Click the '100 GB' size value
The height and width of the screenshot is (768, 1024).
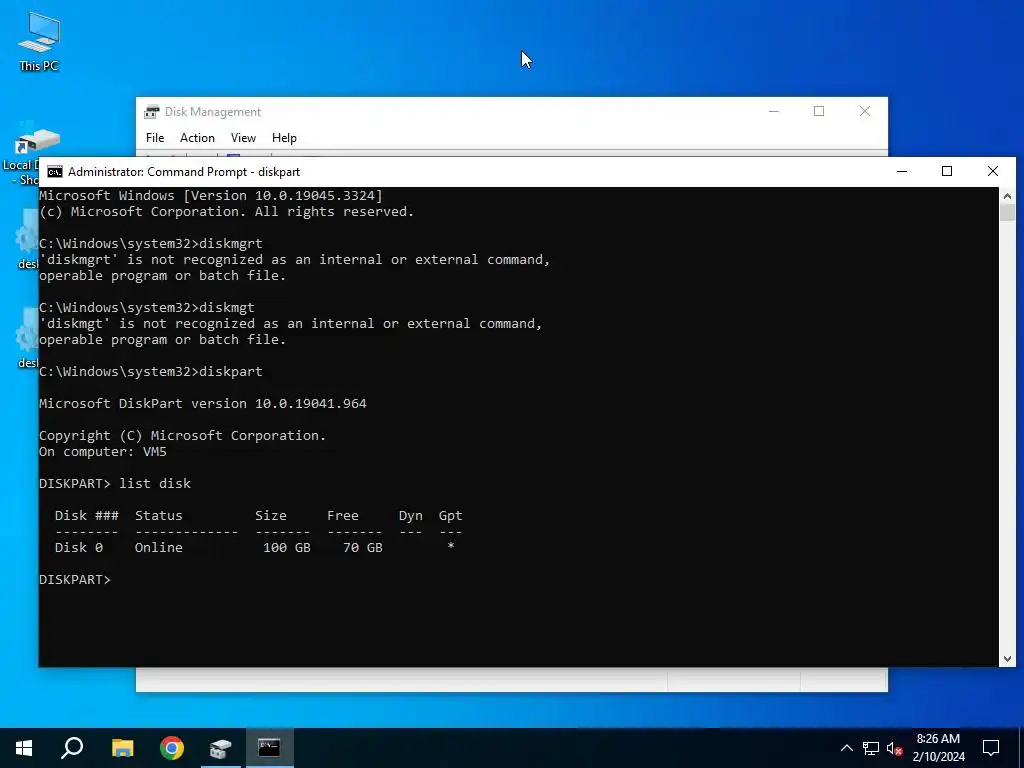287,547
